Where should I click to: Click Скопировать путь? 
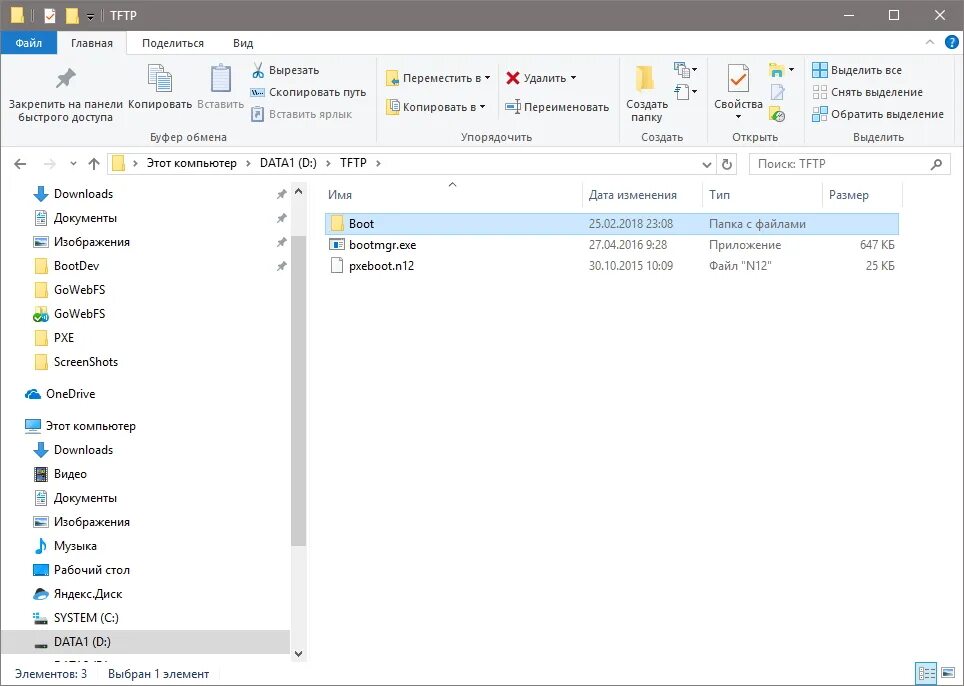coord(309,92)
